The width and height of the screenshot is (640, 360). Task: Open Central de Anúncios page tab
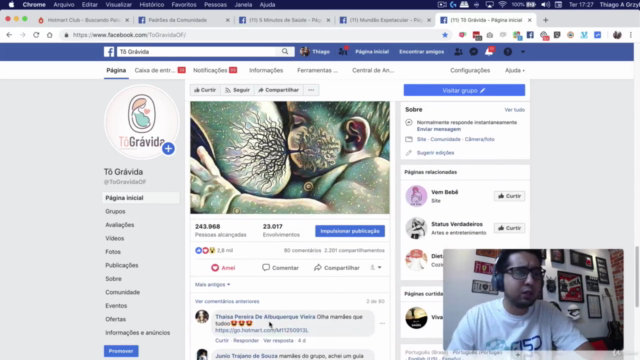click(x=373, y=70)
